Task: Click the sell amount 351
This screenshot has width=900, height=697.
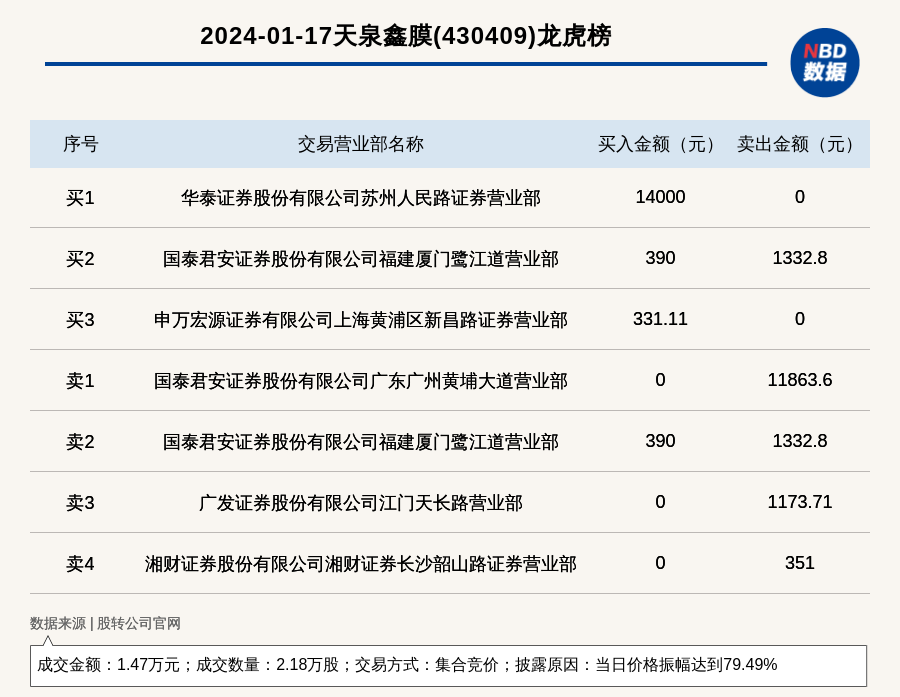Action: pyautogui.click(x=800, y=563)
